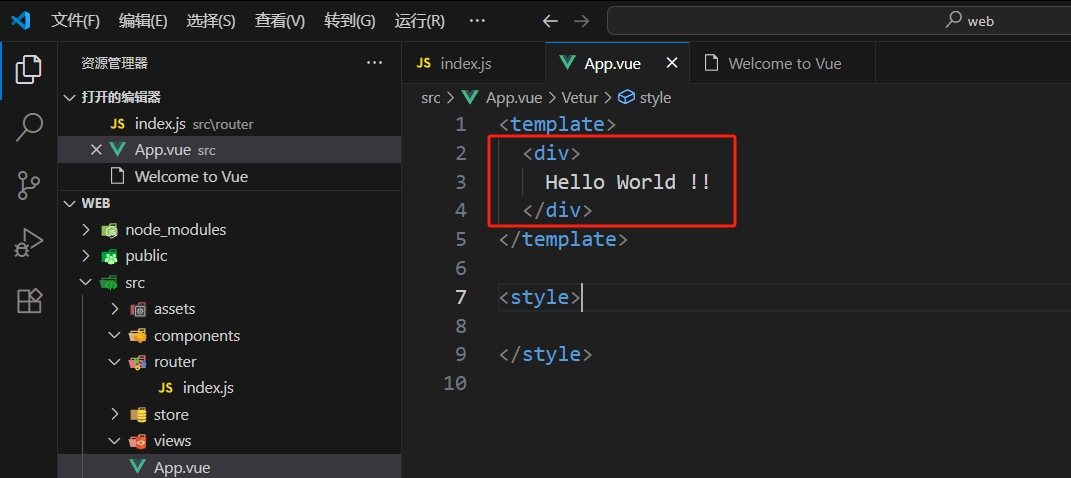1071x478 pixels.
Task: Open the Run and Debug view icon
Action: click(x=29, y=243)
